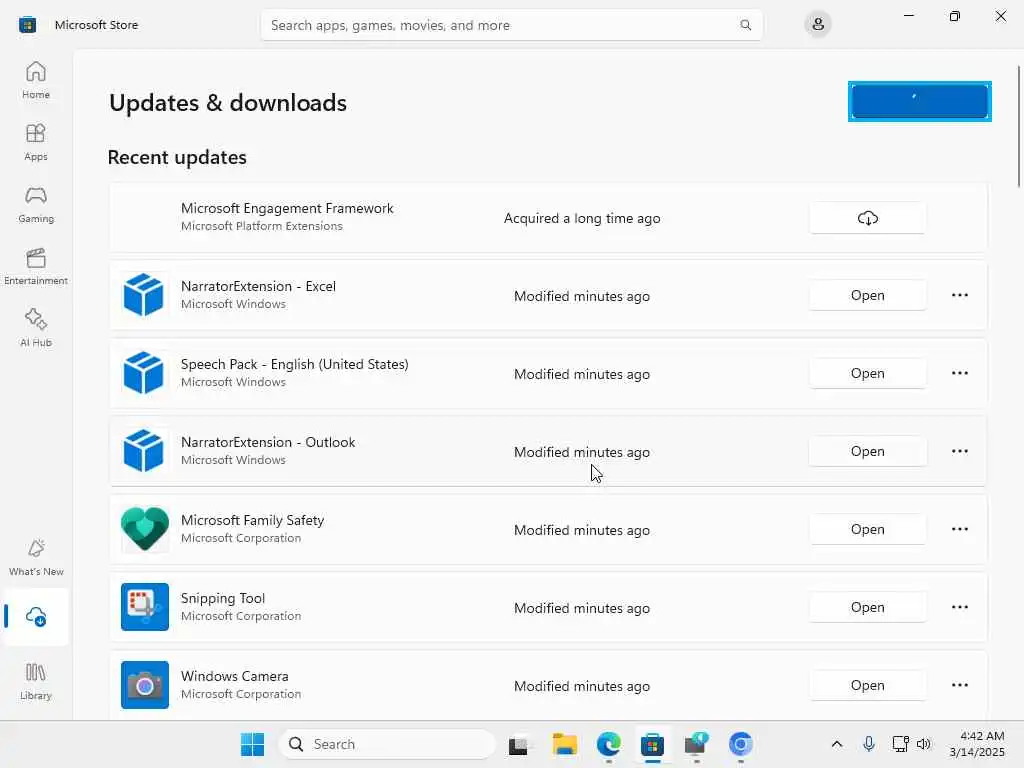Click Snipping Tool title text

click(223, 598)
